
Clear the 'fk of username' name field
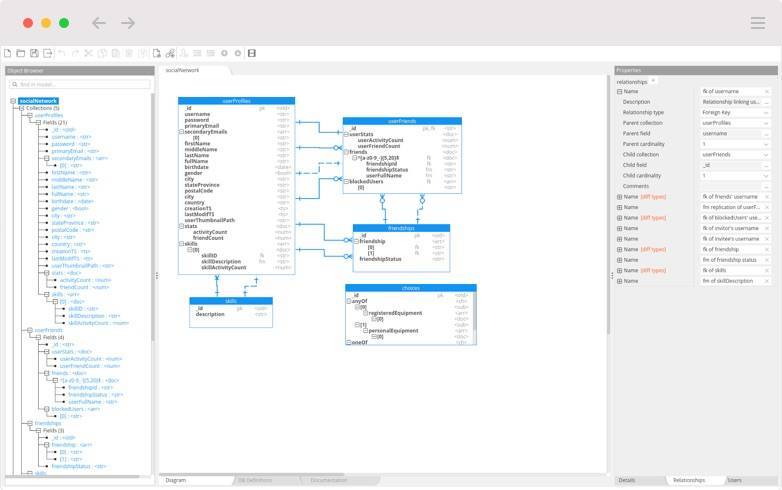(767, 91)
